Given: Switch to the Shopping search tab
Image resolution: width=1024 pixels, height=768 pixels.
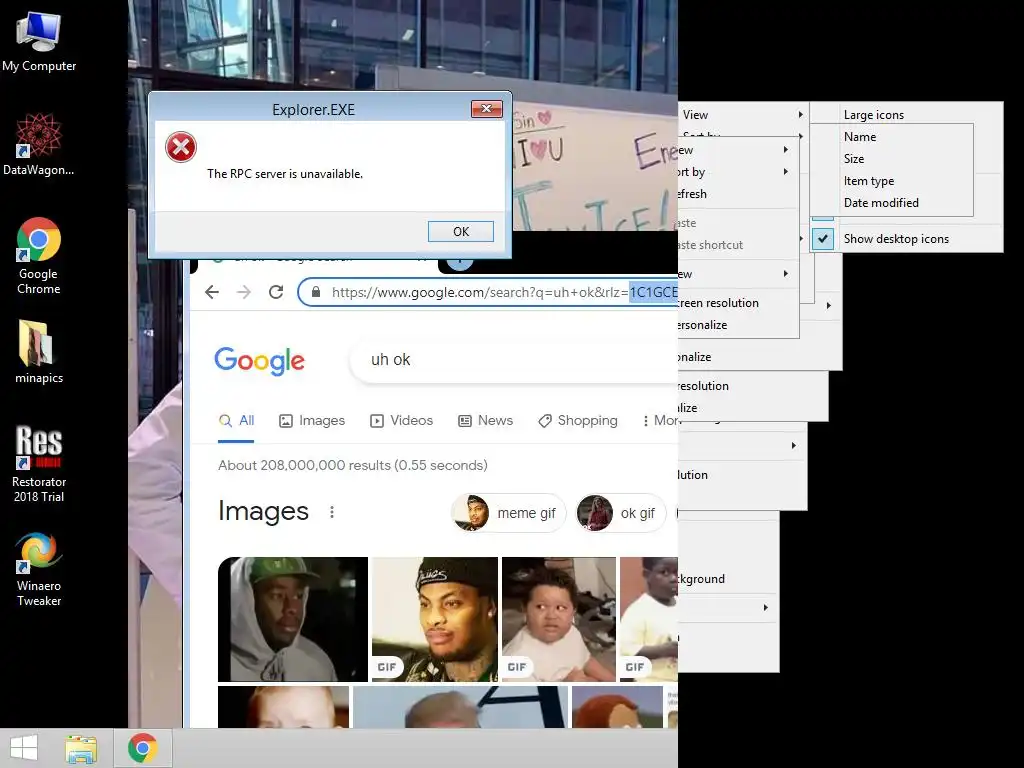Looking at the screenshot, I should (x=578, y=421).
